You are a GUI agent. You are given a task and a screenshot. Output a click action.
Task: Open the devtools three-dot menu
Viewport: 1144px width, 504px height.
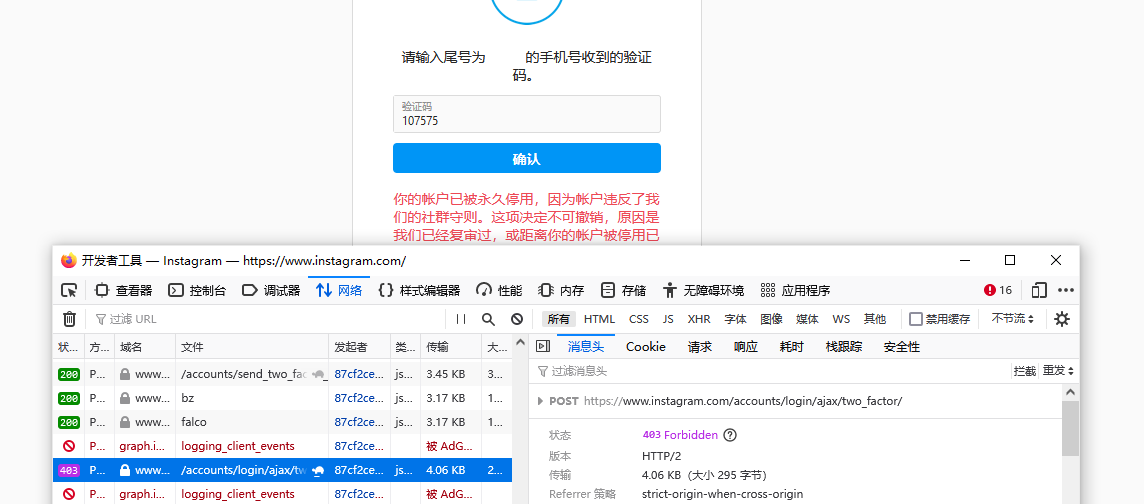(1066, 290)
